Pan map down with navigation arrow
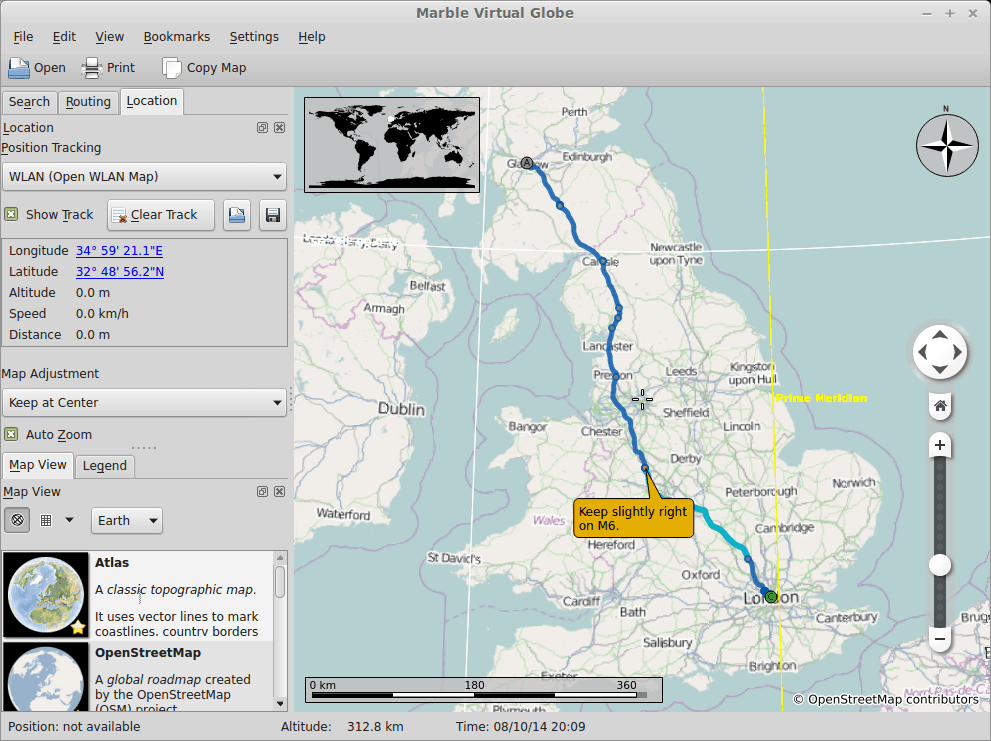 pos(940,369)
